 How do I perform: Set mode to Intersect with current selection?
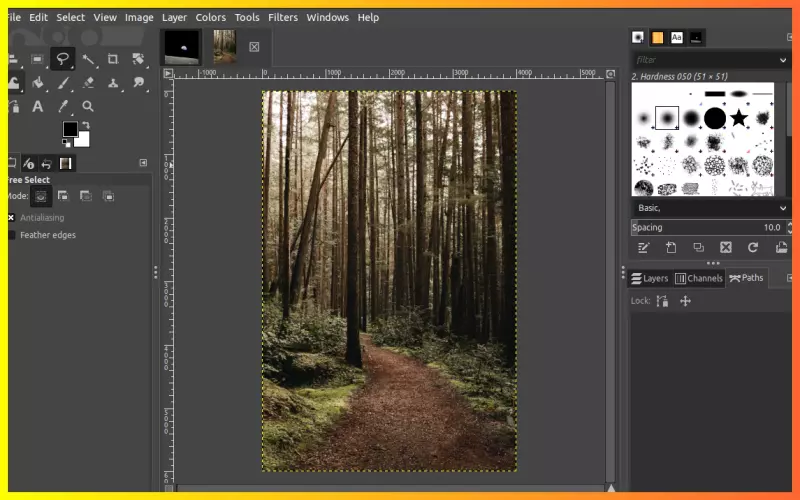pos(108,196)
